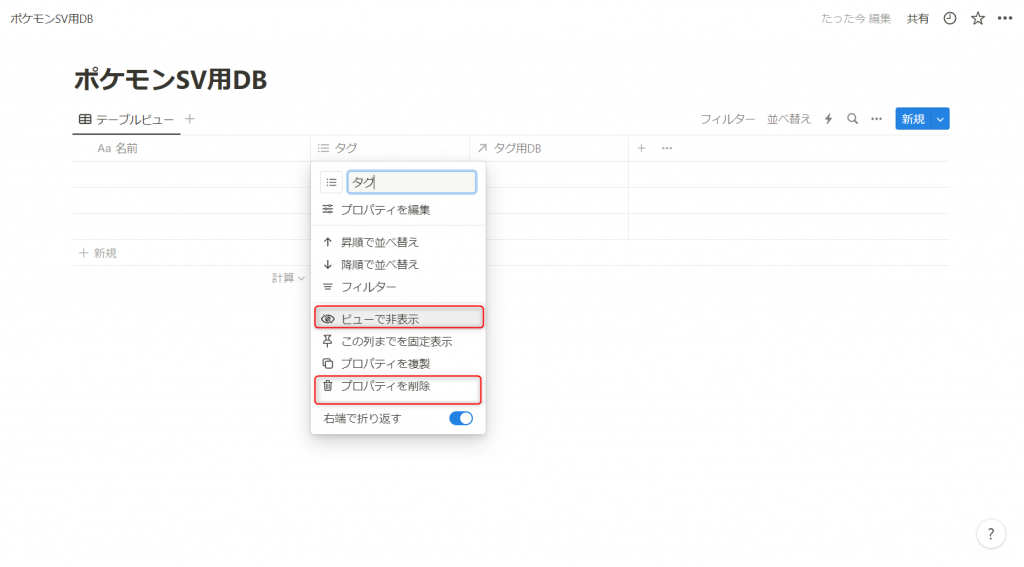Image resolution: width=1024 pixels, height=567 pixels.
Task: Change the property type list icon
Action: click(331, 182)
